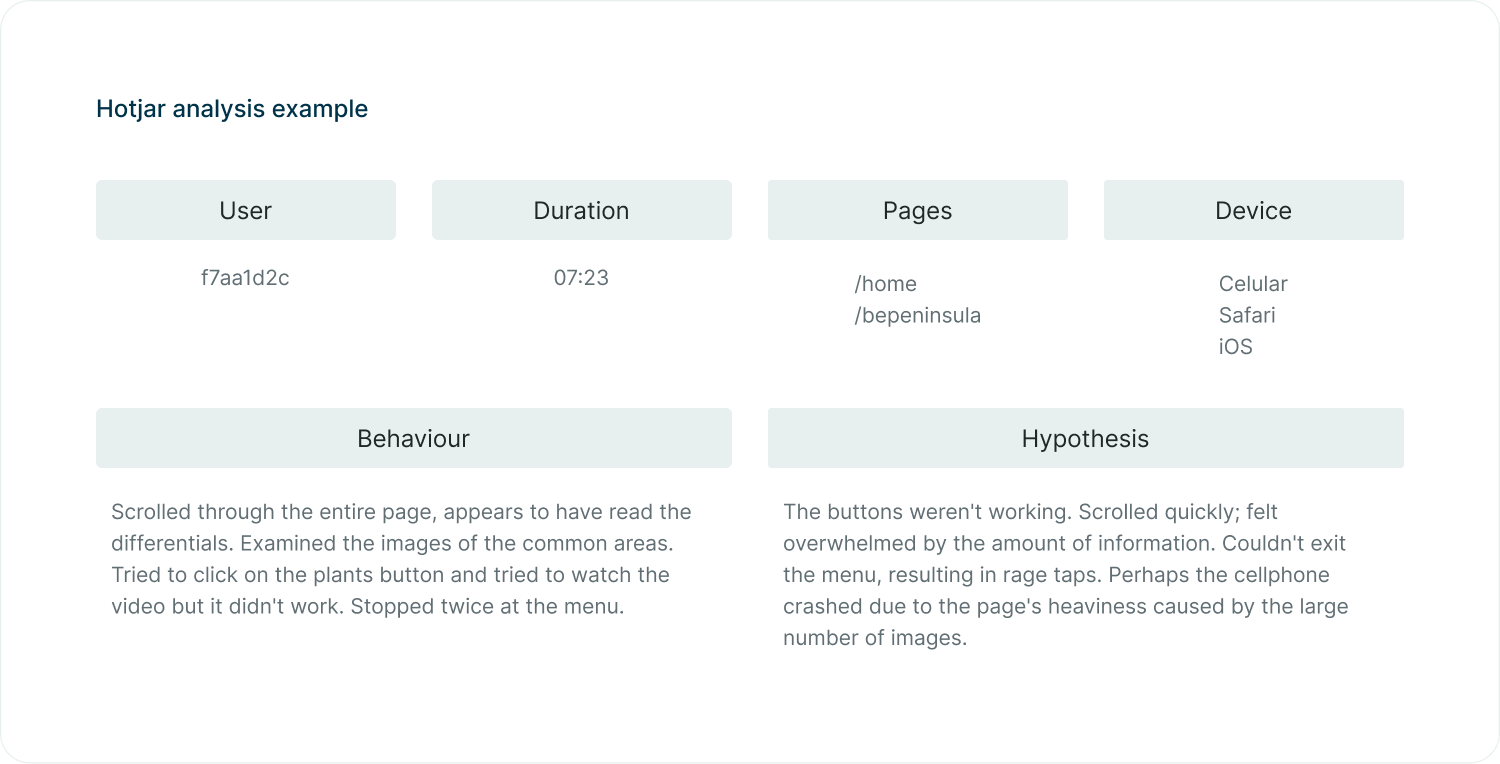Click the Safari browser label
The height and width of the screenshot is (764, 1500).
pos(1247,316)
